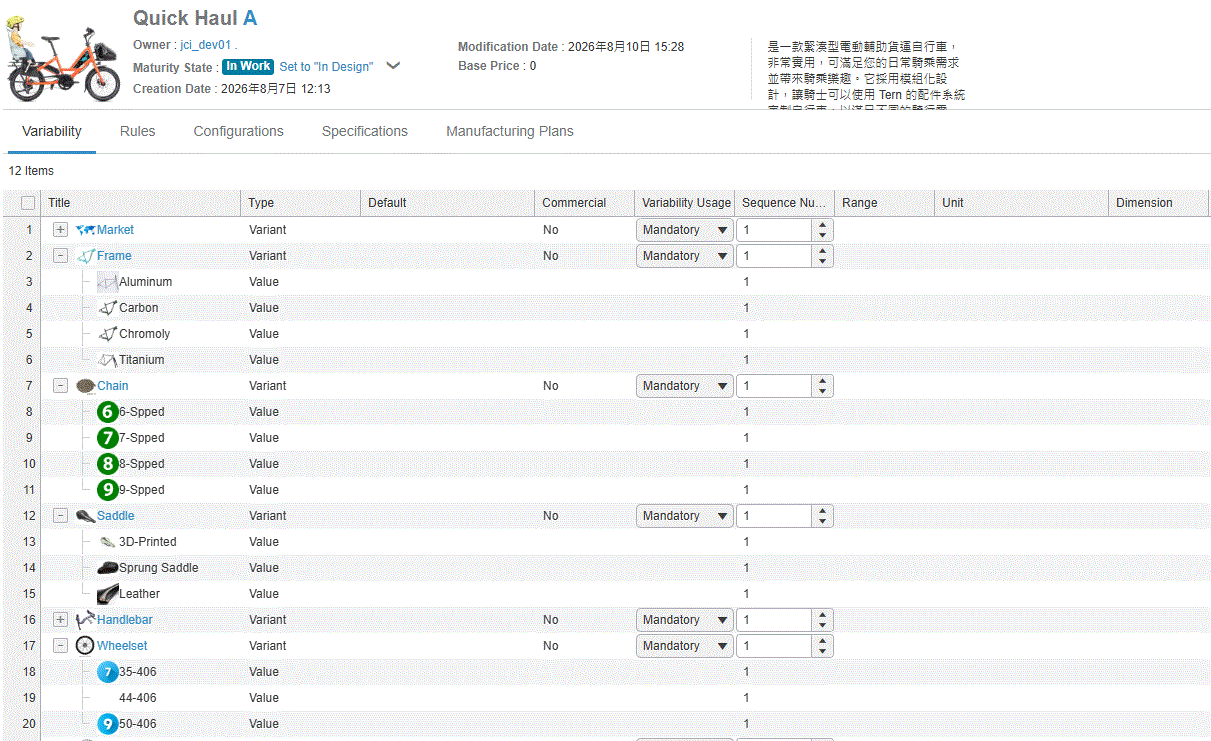Click the Chain variant icon
The width and height of the screenshot is (1211, 741).
(x=86, y=386)
